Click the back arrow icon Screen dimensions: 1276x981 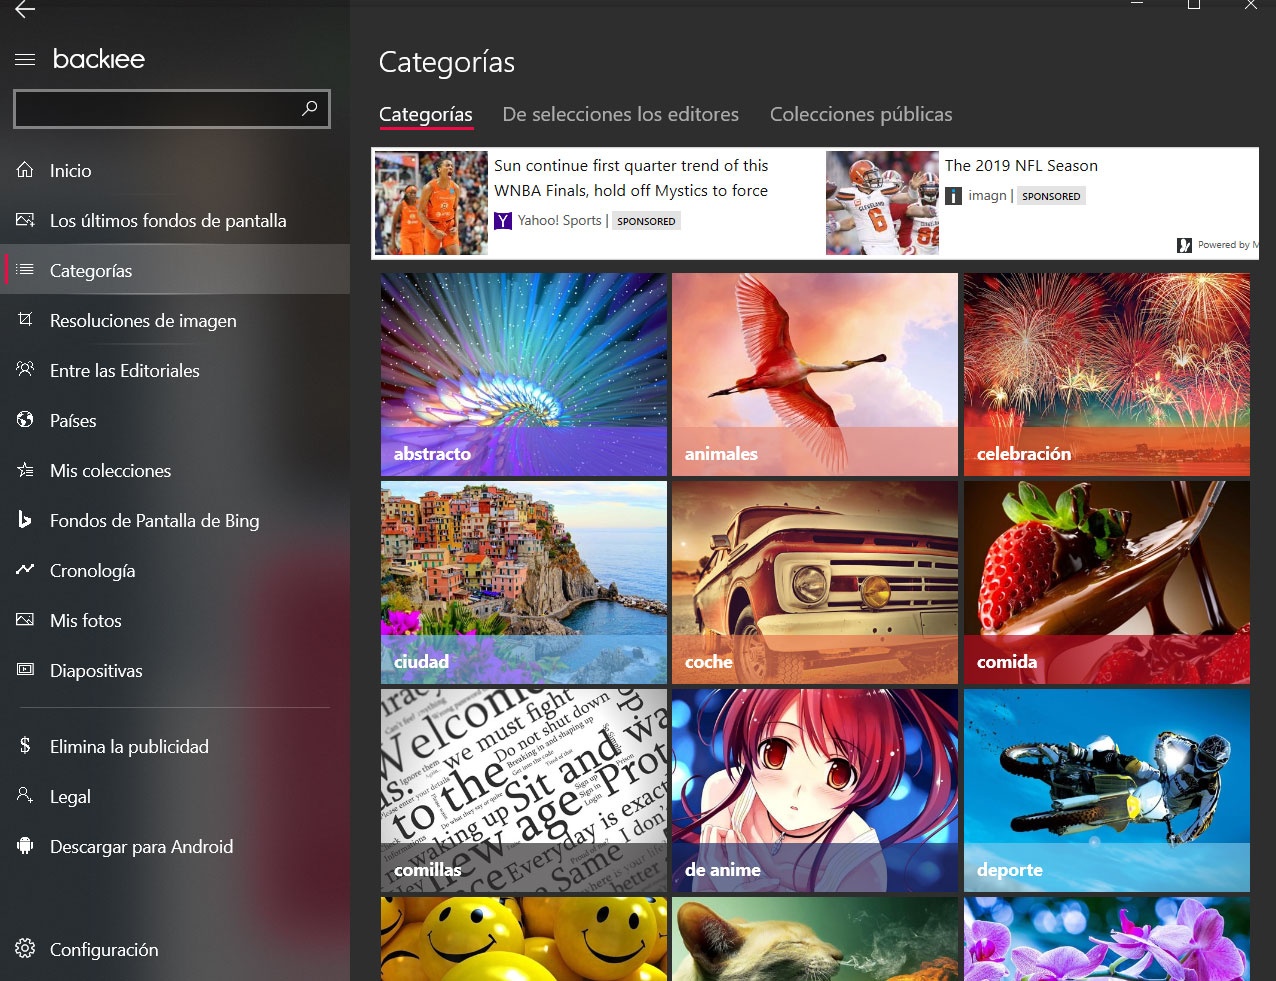click(x=25, y=9)
